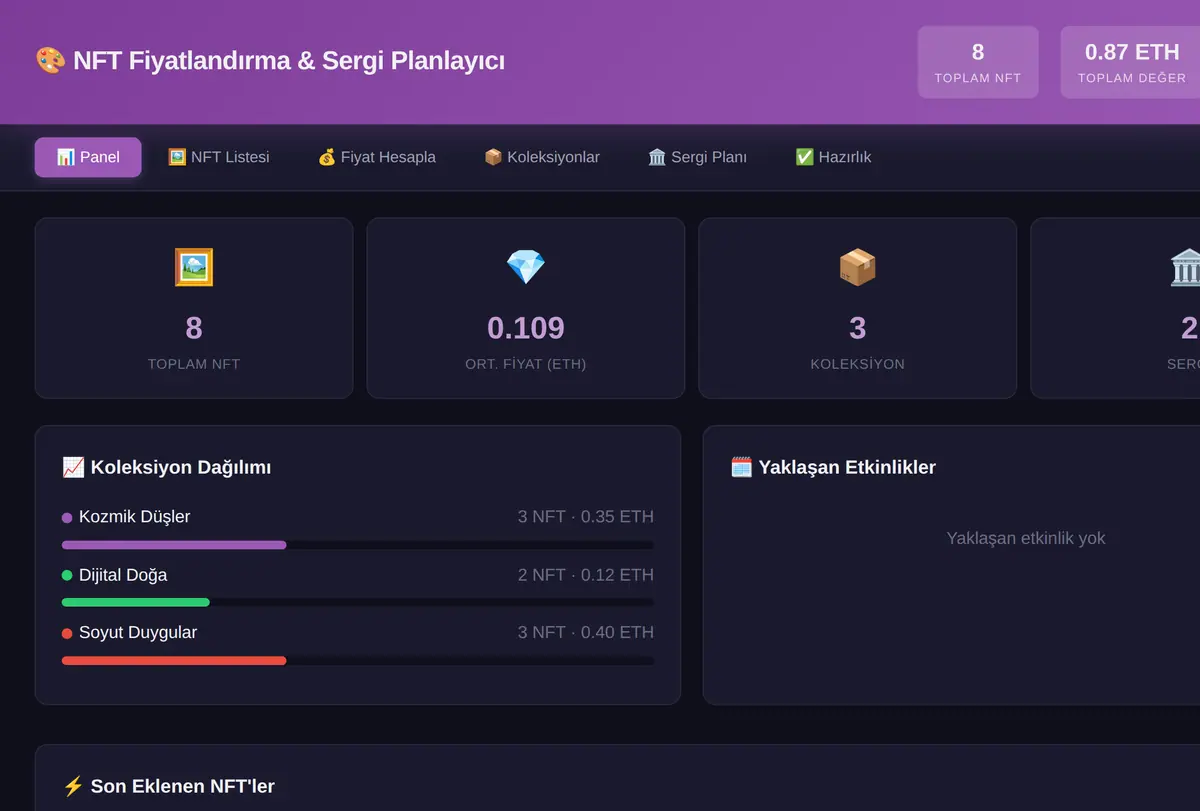The height and width of the screenshot is (811, 1200).
Task: Click the bank building icon in fourth card
Action: pos(1187,267)
